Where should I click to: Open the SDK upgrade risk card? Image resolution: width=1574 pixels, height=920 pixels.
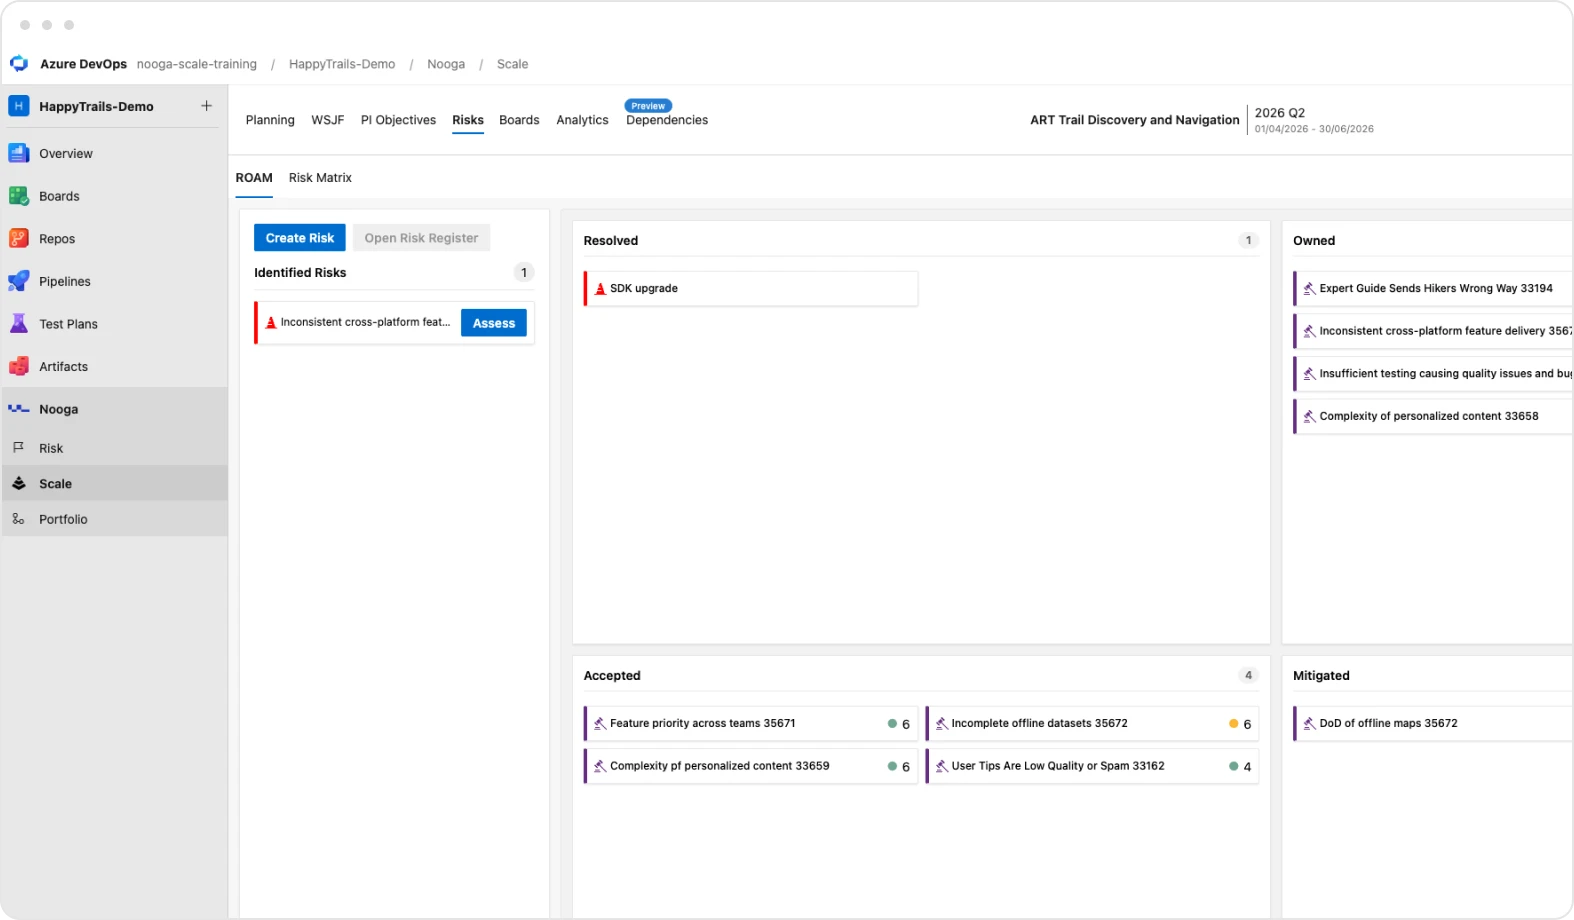[751, 289]
